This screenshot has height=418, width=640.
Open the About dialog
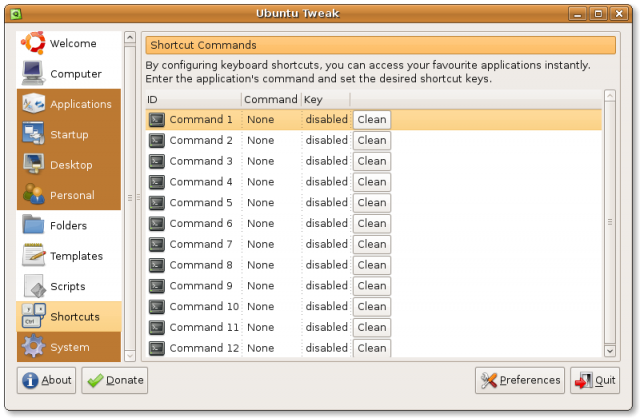[x=47, y=380]
